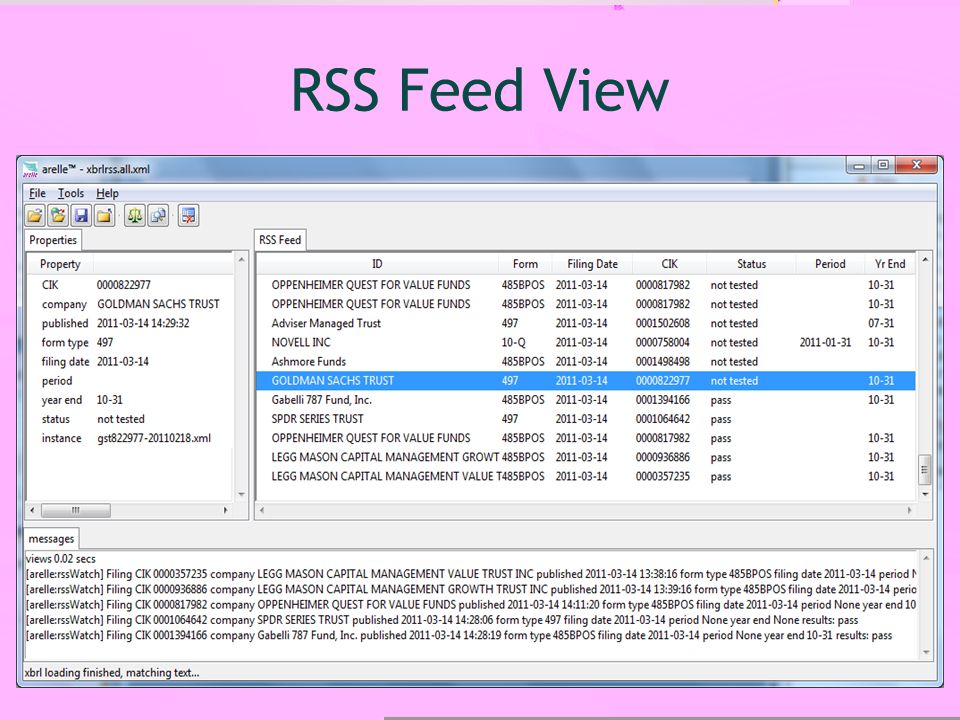Click the Open web file globe-folder icon
The image size is (960, 720).
tap(58, 216)
